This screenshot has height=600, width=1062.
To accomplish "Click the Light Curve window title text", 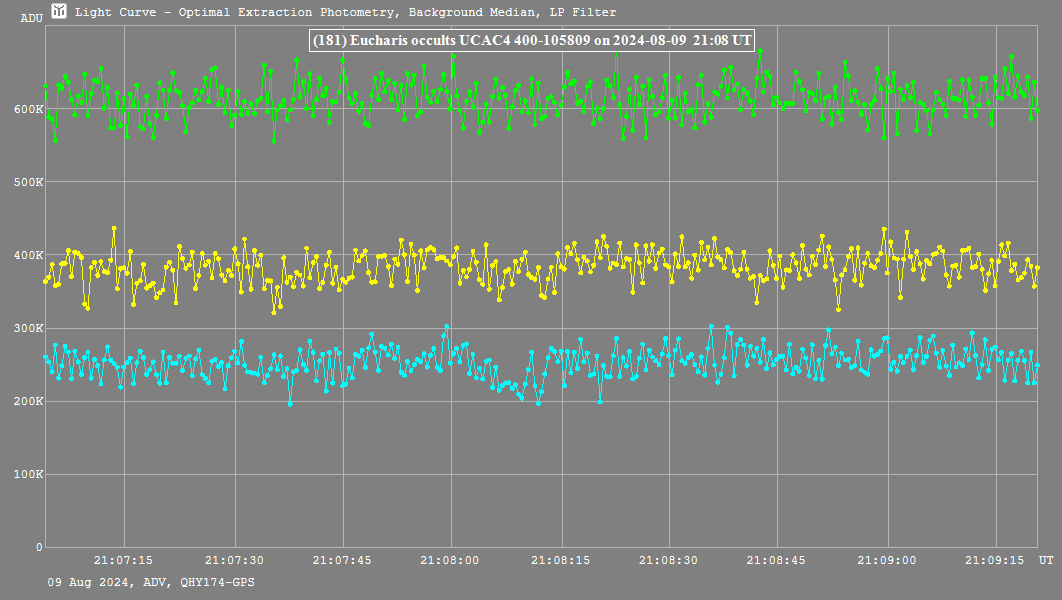I will coord(345,13).
